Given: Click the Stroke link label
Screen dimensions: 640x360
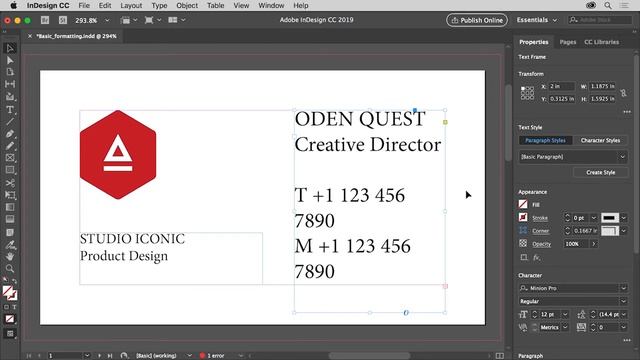Looking at the screenshot, I should pyautogui.click(x=540, y=218).
